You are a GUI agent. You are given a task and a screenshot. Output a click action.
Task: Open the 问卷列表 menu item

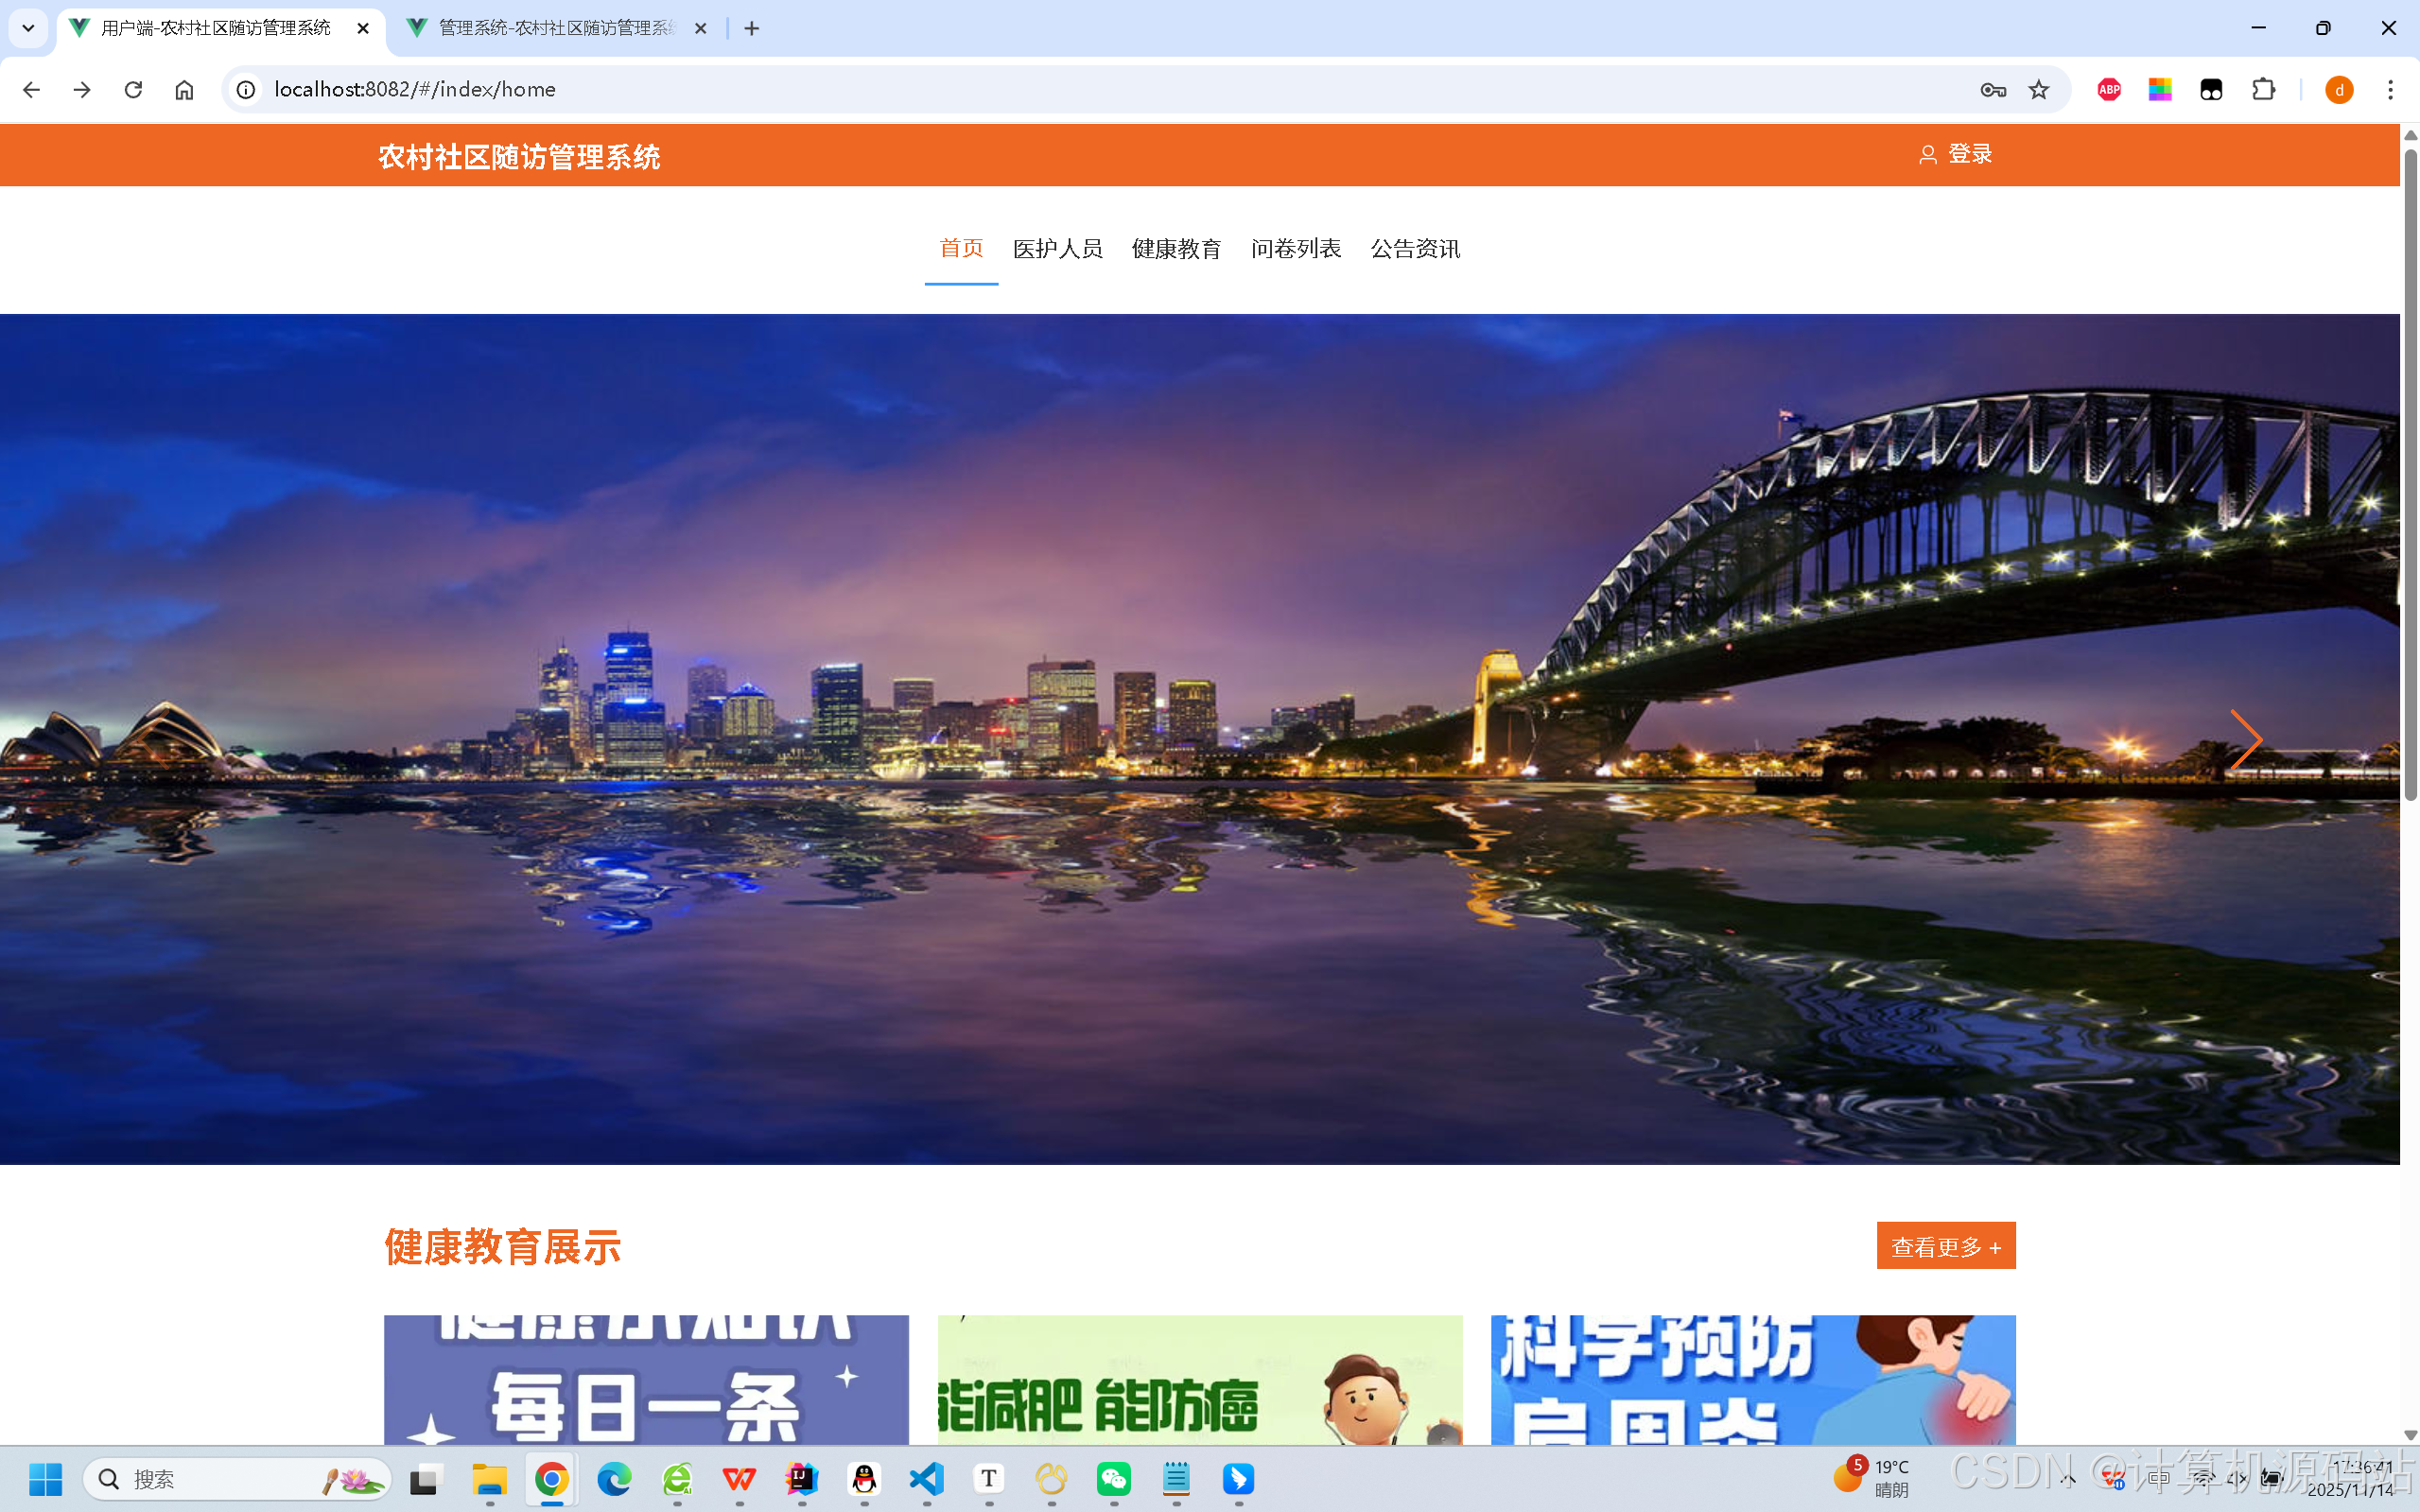[1295, 248]
